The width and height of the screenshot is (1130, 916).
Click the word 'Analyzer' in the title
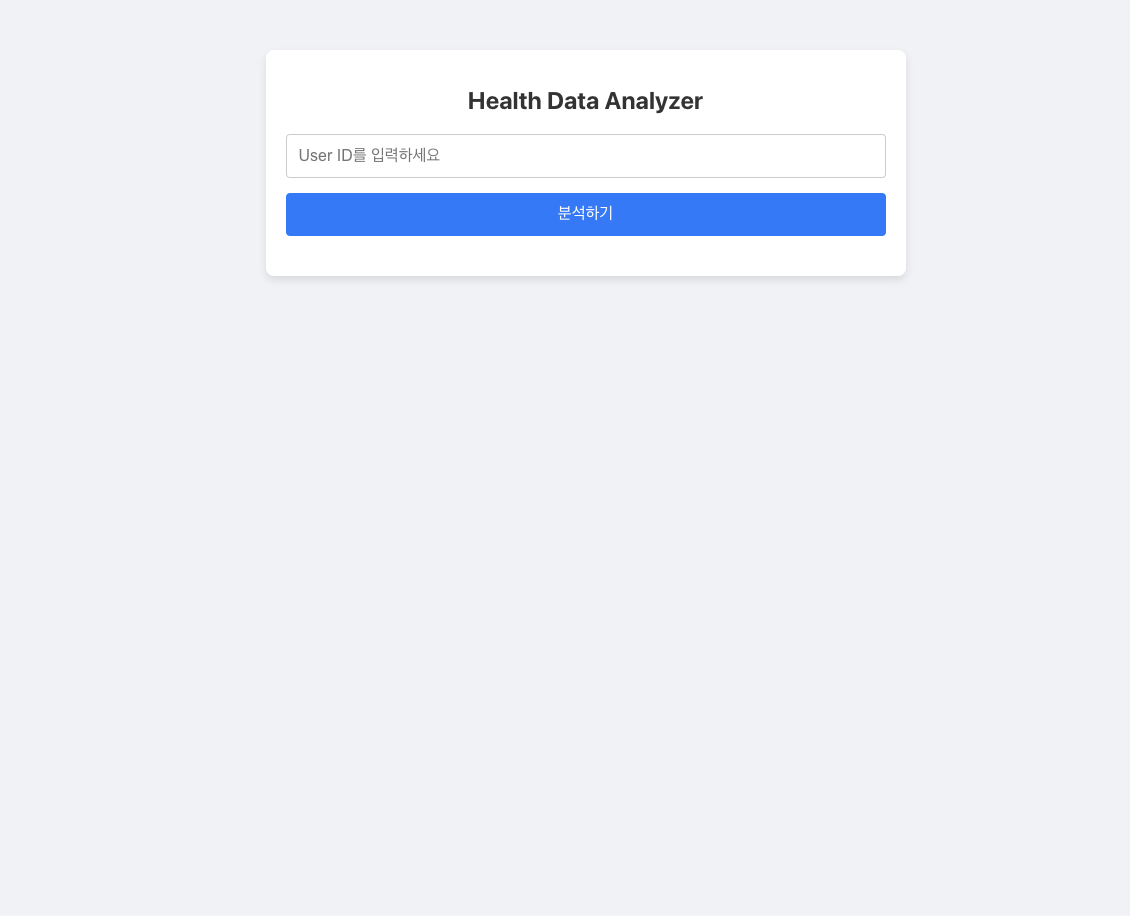[x=654, y=101]
